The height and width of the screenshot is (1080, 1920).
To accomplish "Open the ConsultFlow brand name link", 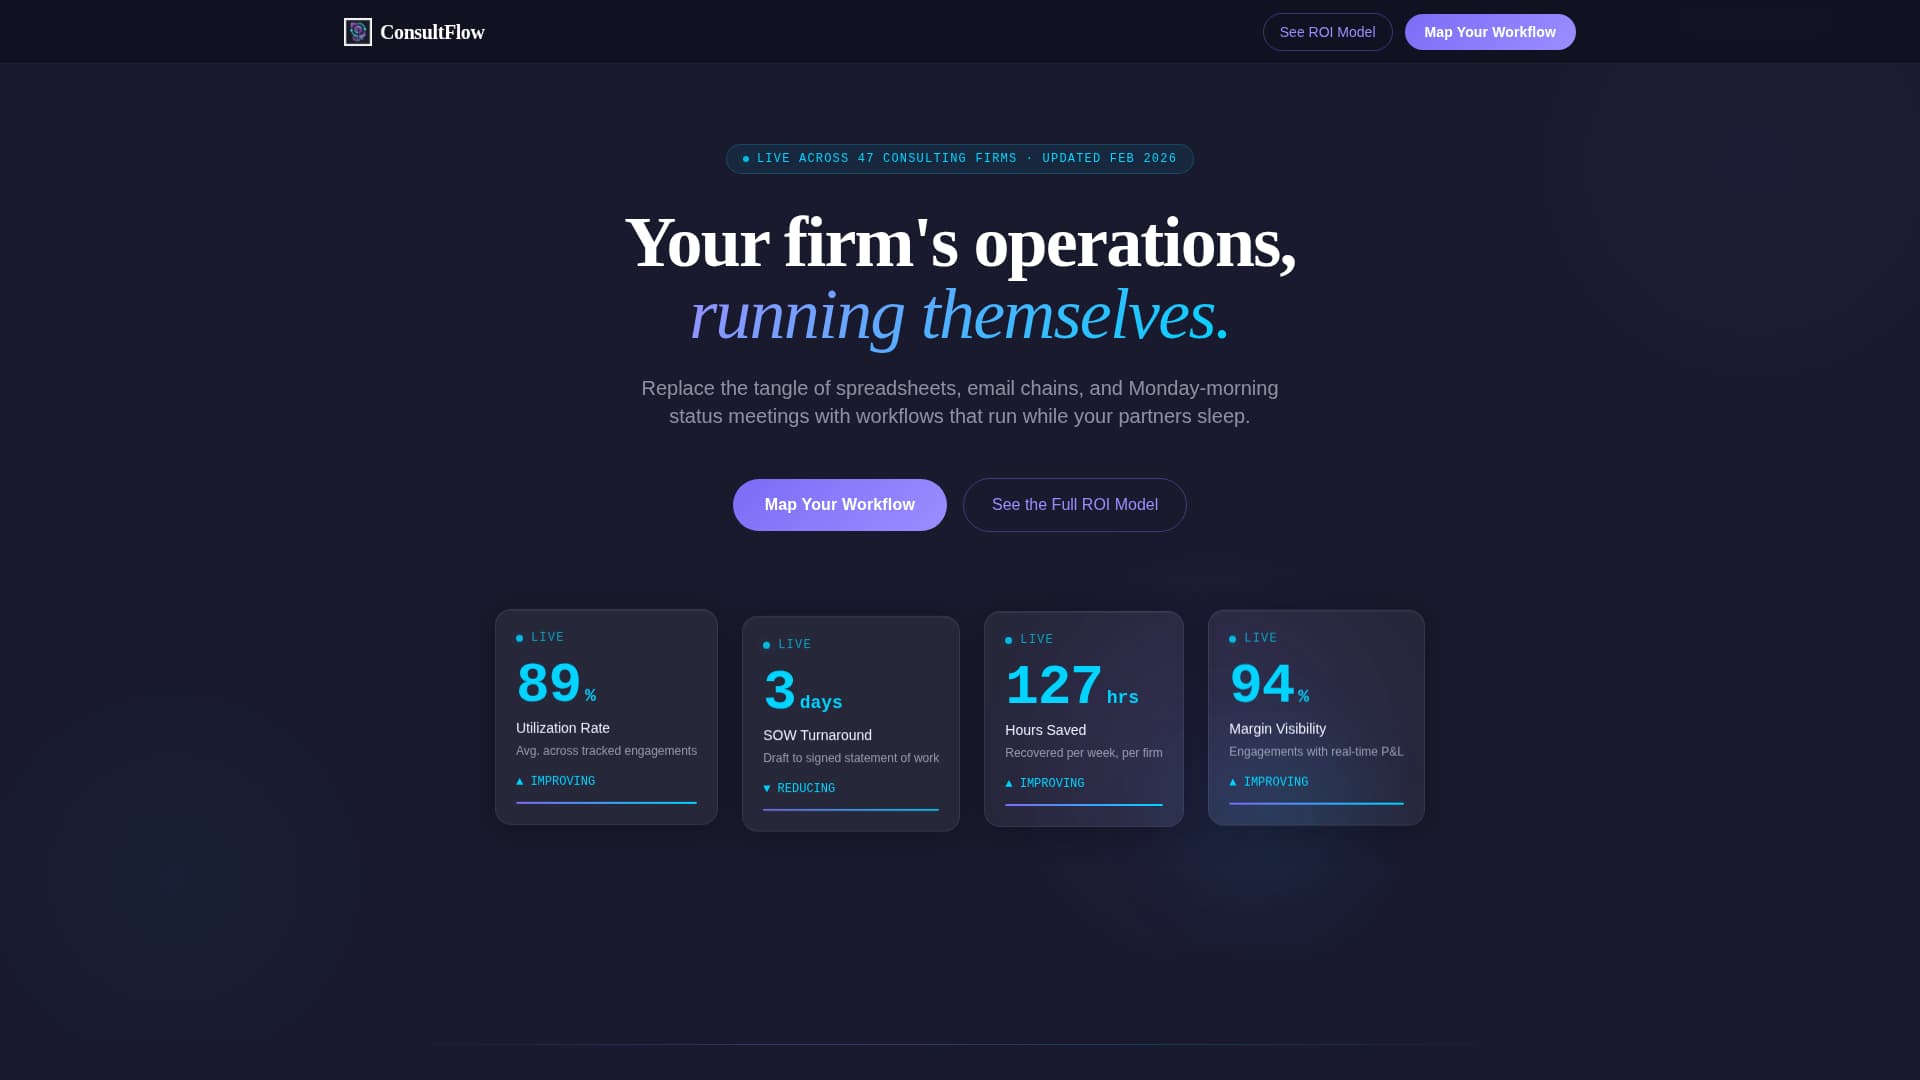I will 432,32.
